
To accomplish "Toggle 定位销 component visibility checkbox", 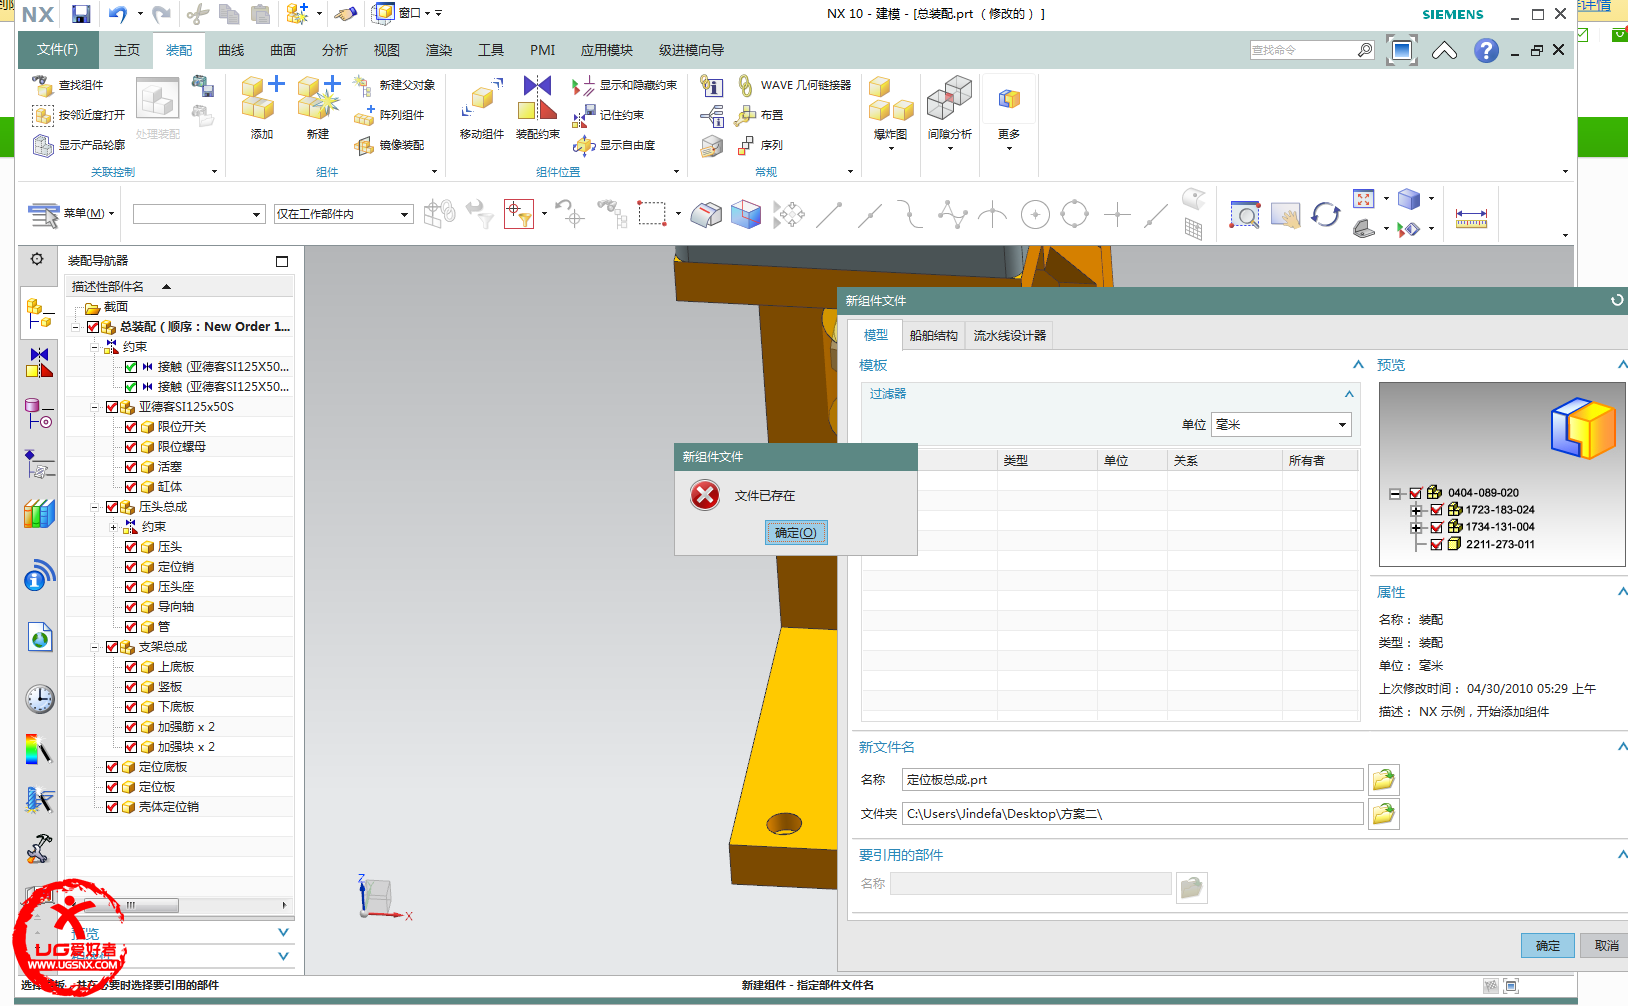I will tap(131, 567).
